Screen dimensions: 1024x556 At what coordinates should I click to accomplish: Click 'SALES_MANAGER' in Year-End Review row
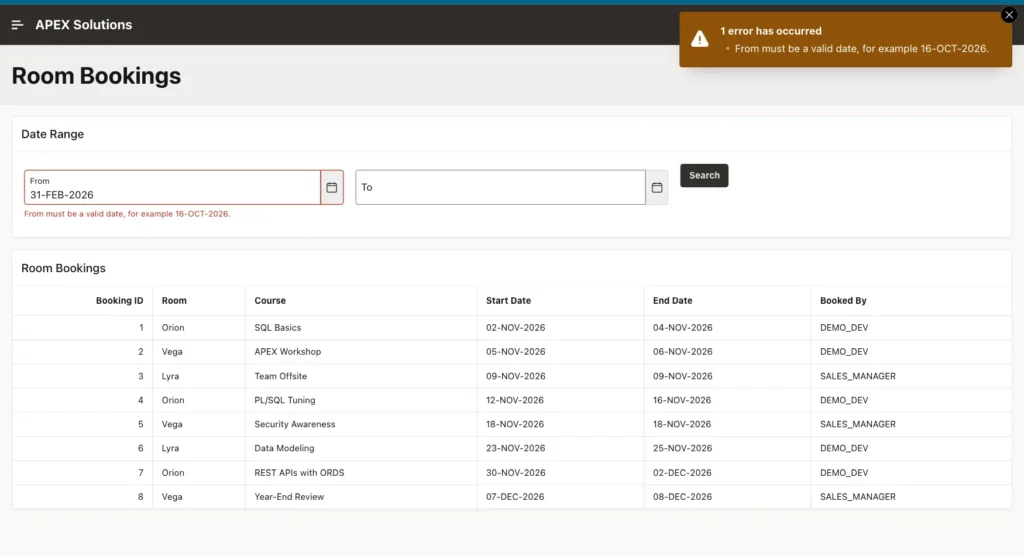(857, 497)
